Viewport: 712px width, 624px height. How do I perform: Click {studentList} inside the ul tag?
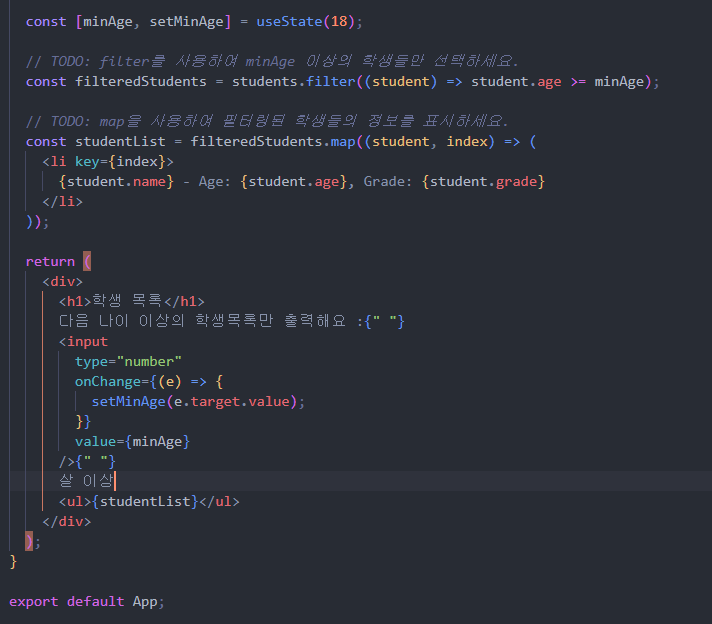145,501
